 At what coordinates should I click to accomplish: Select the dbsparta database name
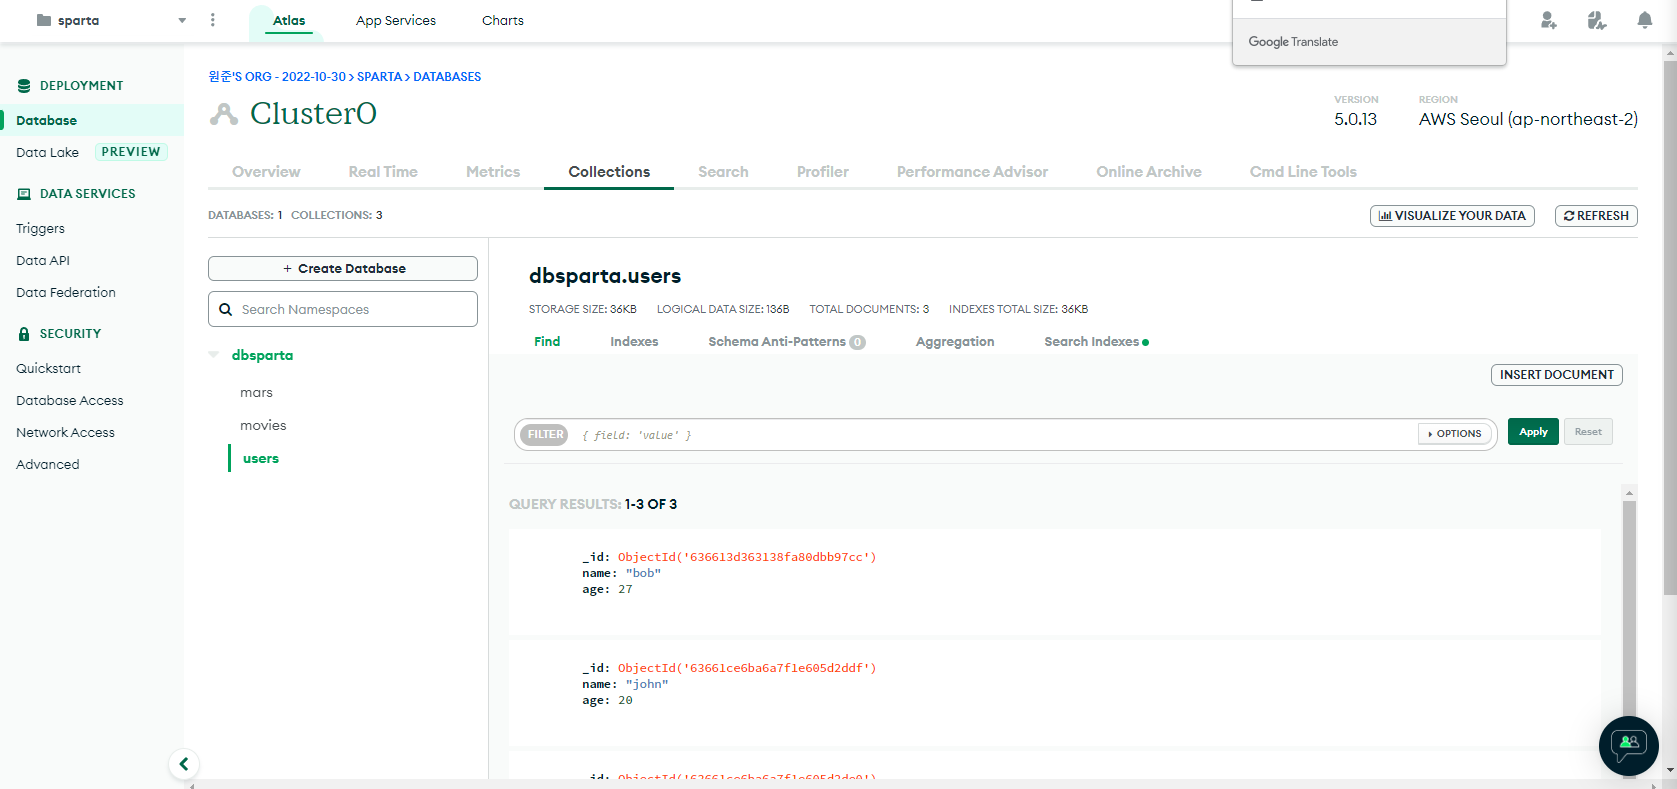click(262, 355)
